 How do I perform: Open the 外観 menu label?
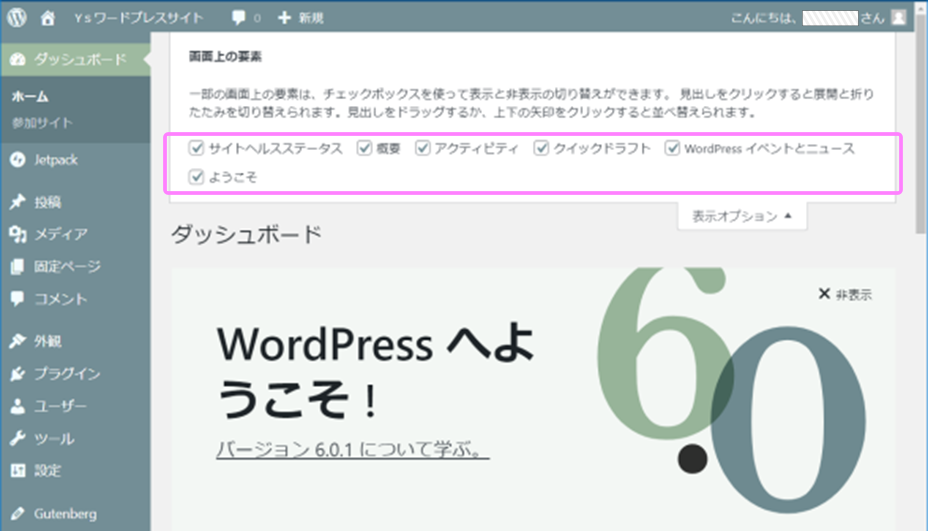click(x=47, y=341)
